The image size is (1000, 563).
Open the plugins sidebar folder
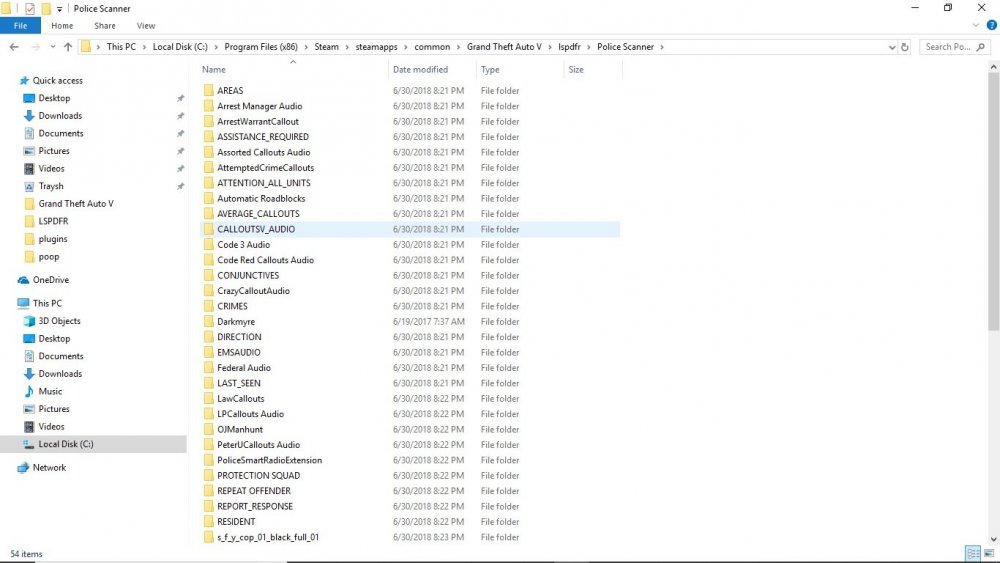tap(52, 238)
